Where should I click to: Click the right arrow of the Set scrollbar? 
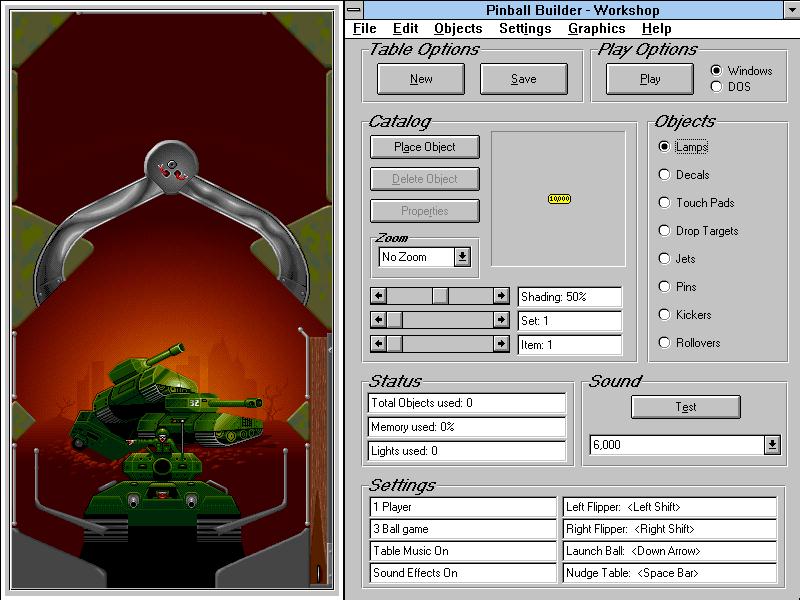coord(501,320)
